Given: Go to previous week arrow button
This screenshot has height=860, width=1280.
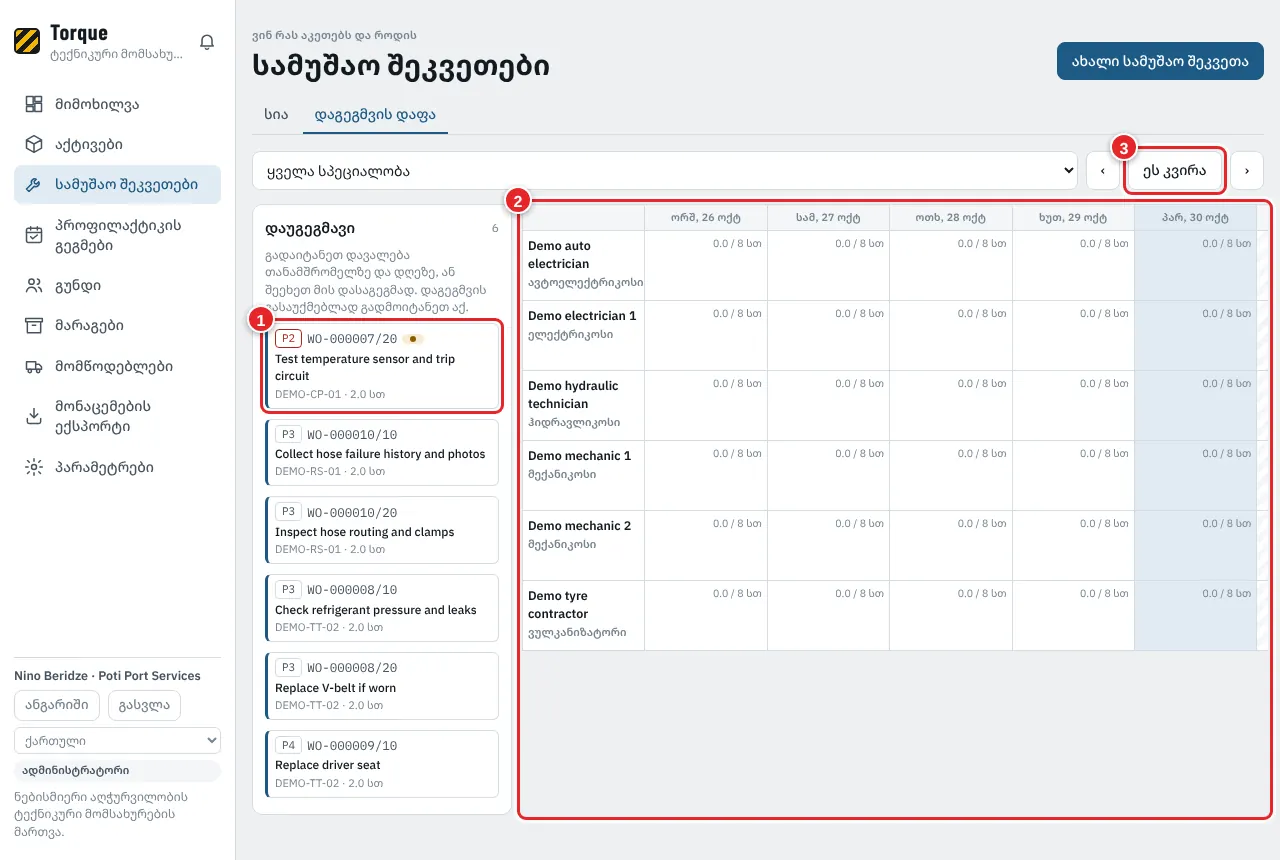Looking at the screenshot, I should click(1103, 171).
